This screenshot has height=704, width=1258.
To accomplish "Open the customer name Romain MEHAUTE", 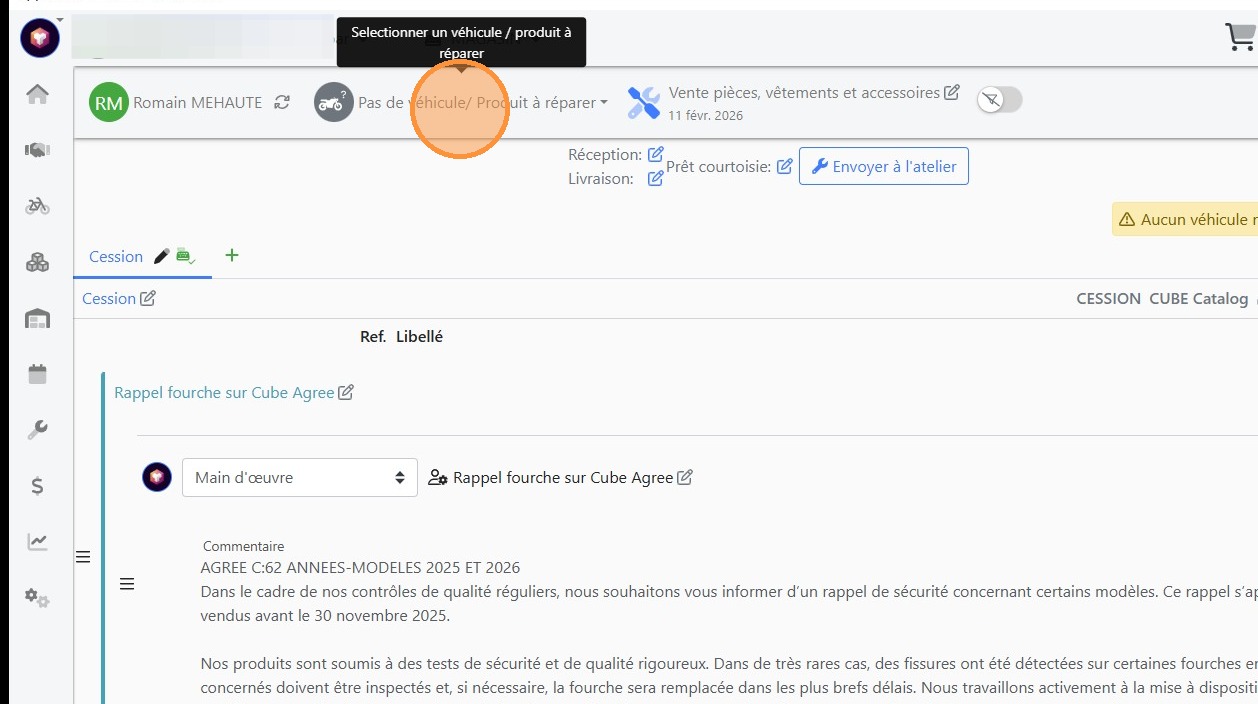I will pyautogui.click(x=198, y=102).
